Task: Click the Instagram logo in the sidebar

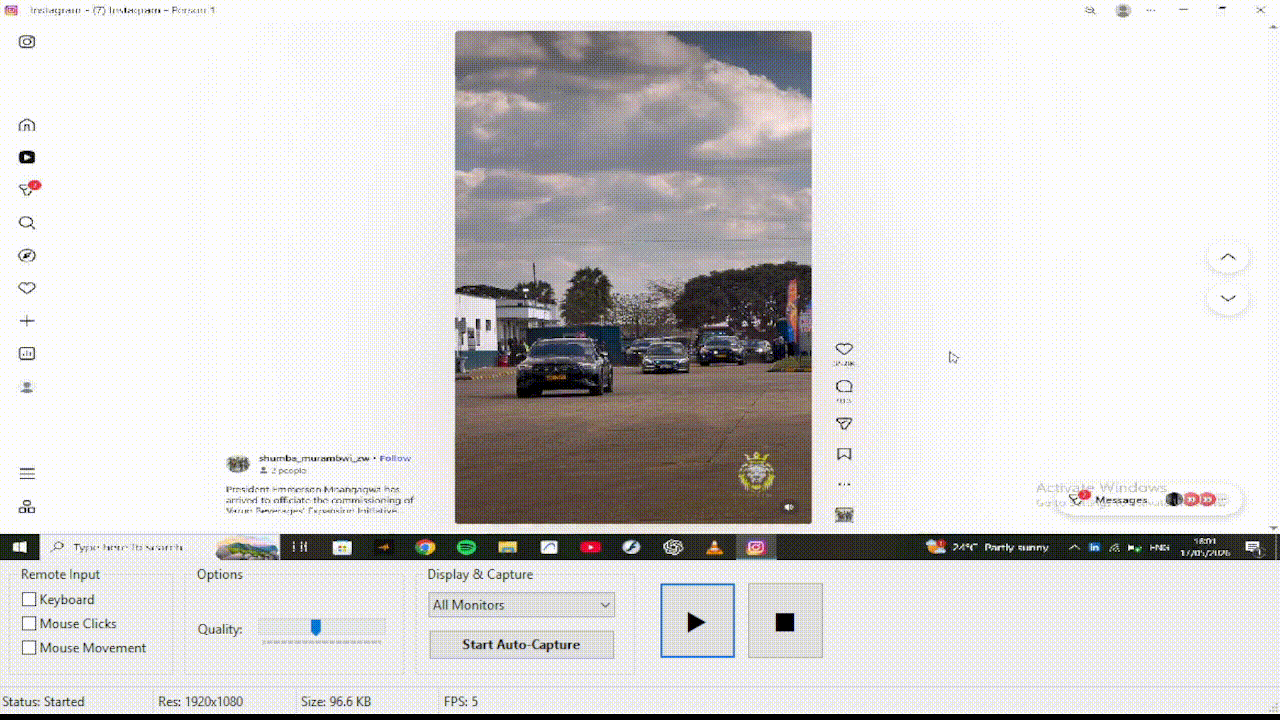Action: pos(27,42)
